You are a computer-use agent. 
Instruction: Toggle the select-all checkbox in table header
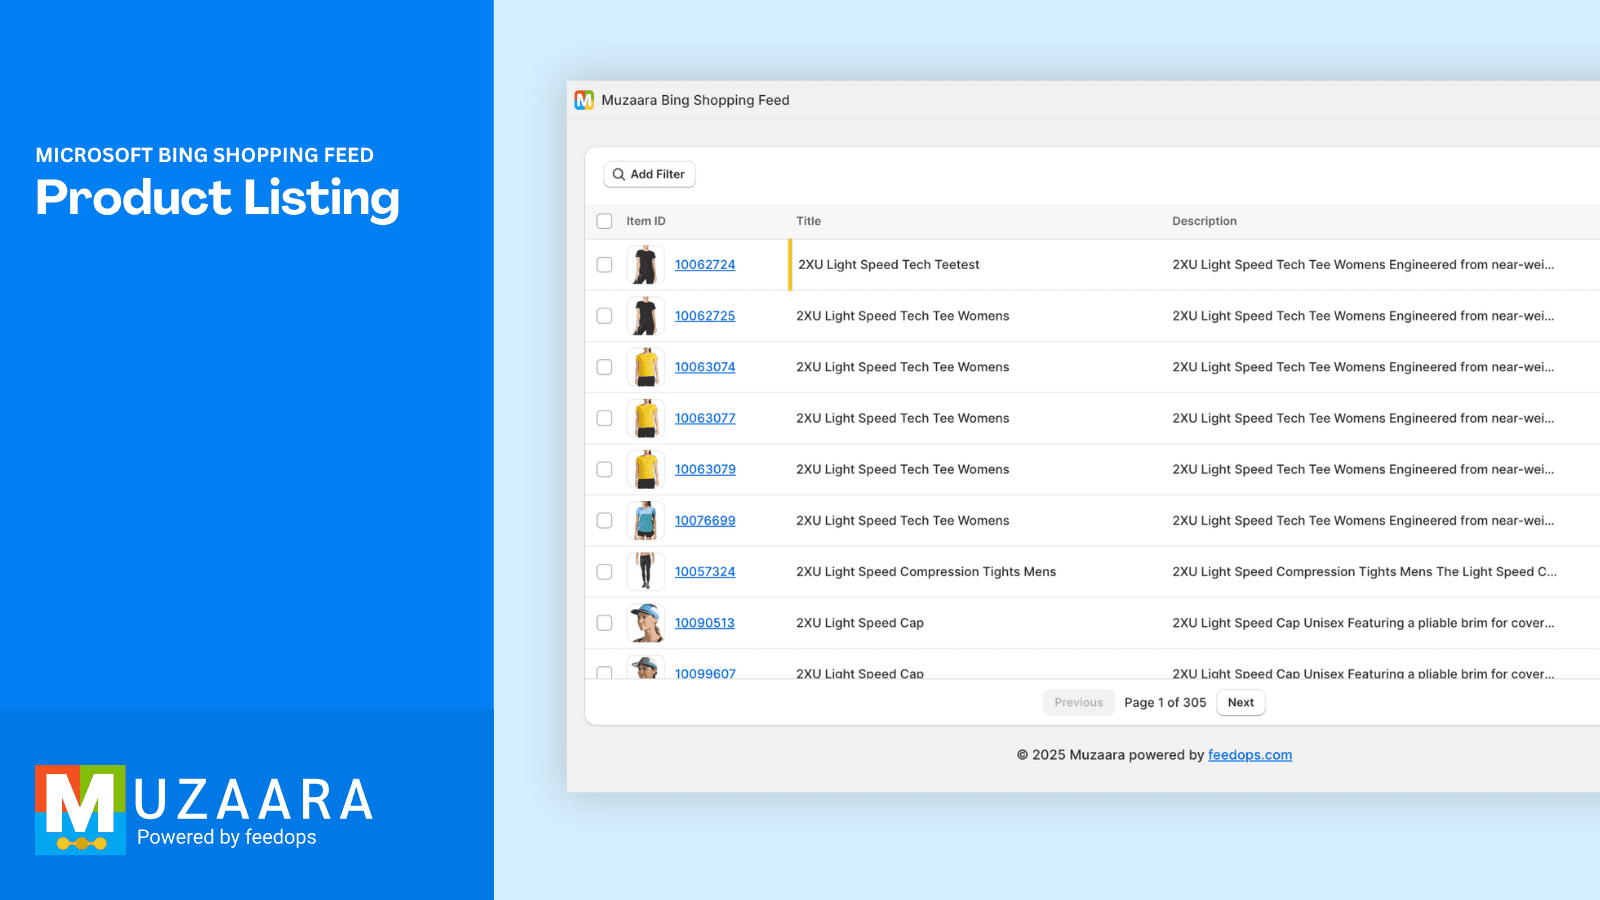point(604,221)
